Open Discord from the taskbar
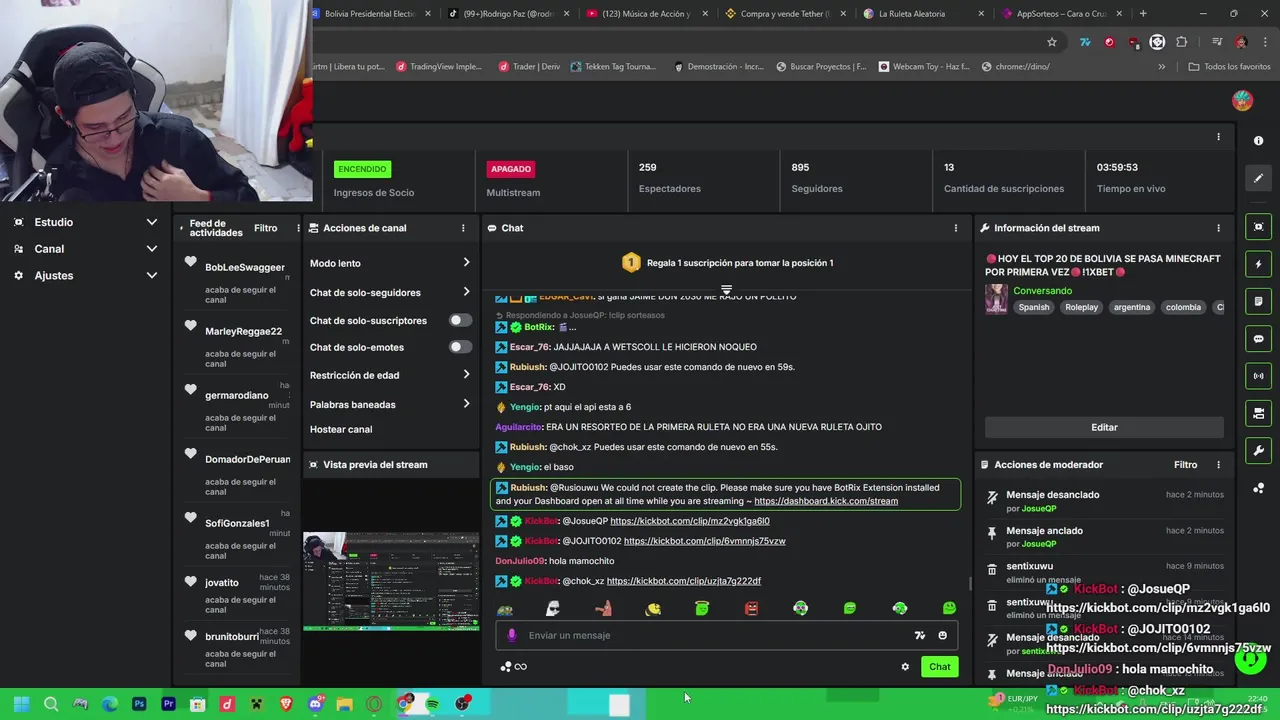 click(x=315, y=704)
